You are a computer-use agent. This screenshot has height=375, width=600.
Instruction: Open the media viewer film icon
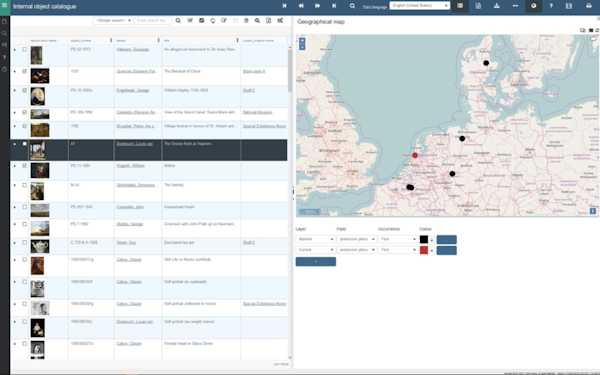pos(569,6)
